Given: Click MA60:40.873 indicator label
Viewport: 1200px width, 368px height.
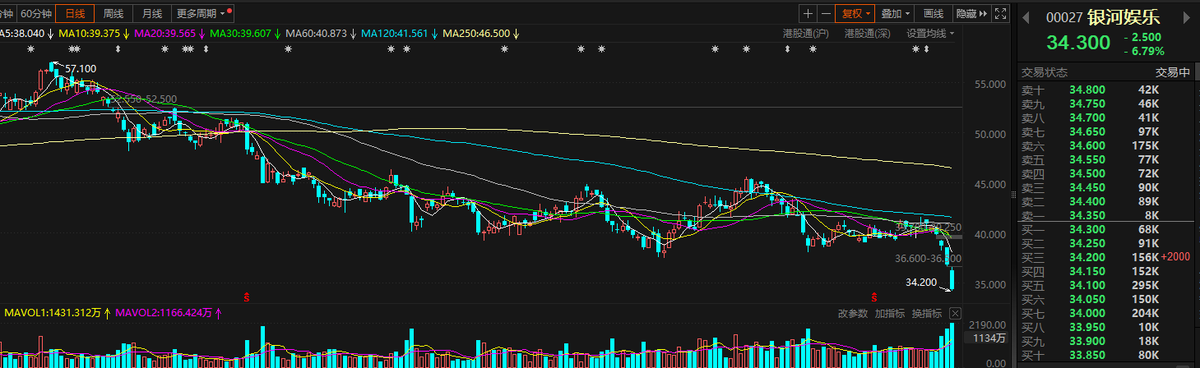Looking at the screenshot, I should [x=320, y=33].
